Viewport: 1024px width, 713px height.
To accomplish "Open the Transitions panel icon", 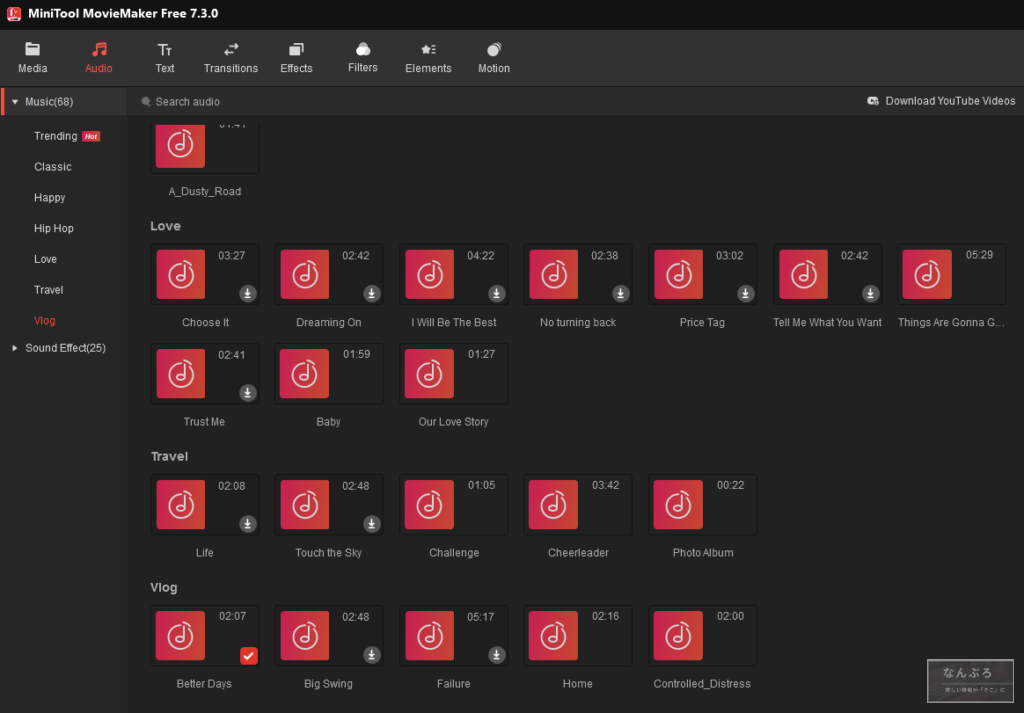I will coord(231,49).
